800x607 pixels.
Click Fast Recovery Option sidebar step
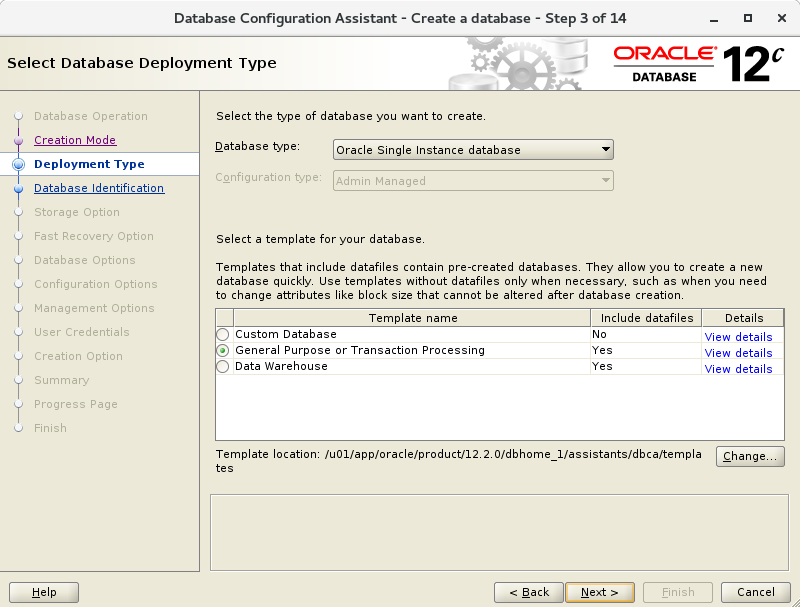(x=94, y=236)
